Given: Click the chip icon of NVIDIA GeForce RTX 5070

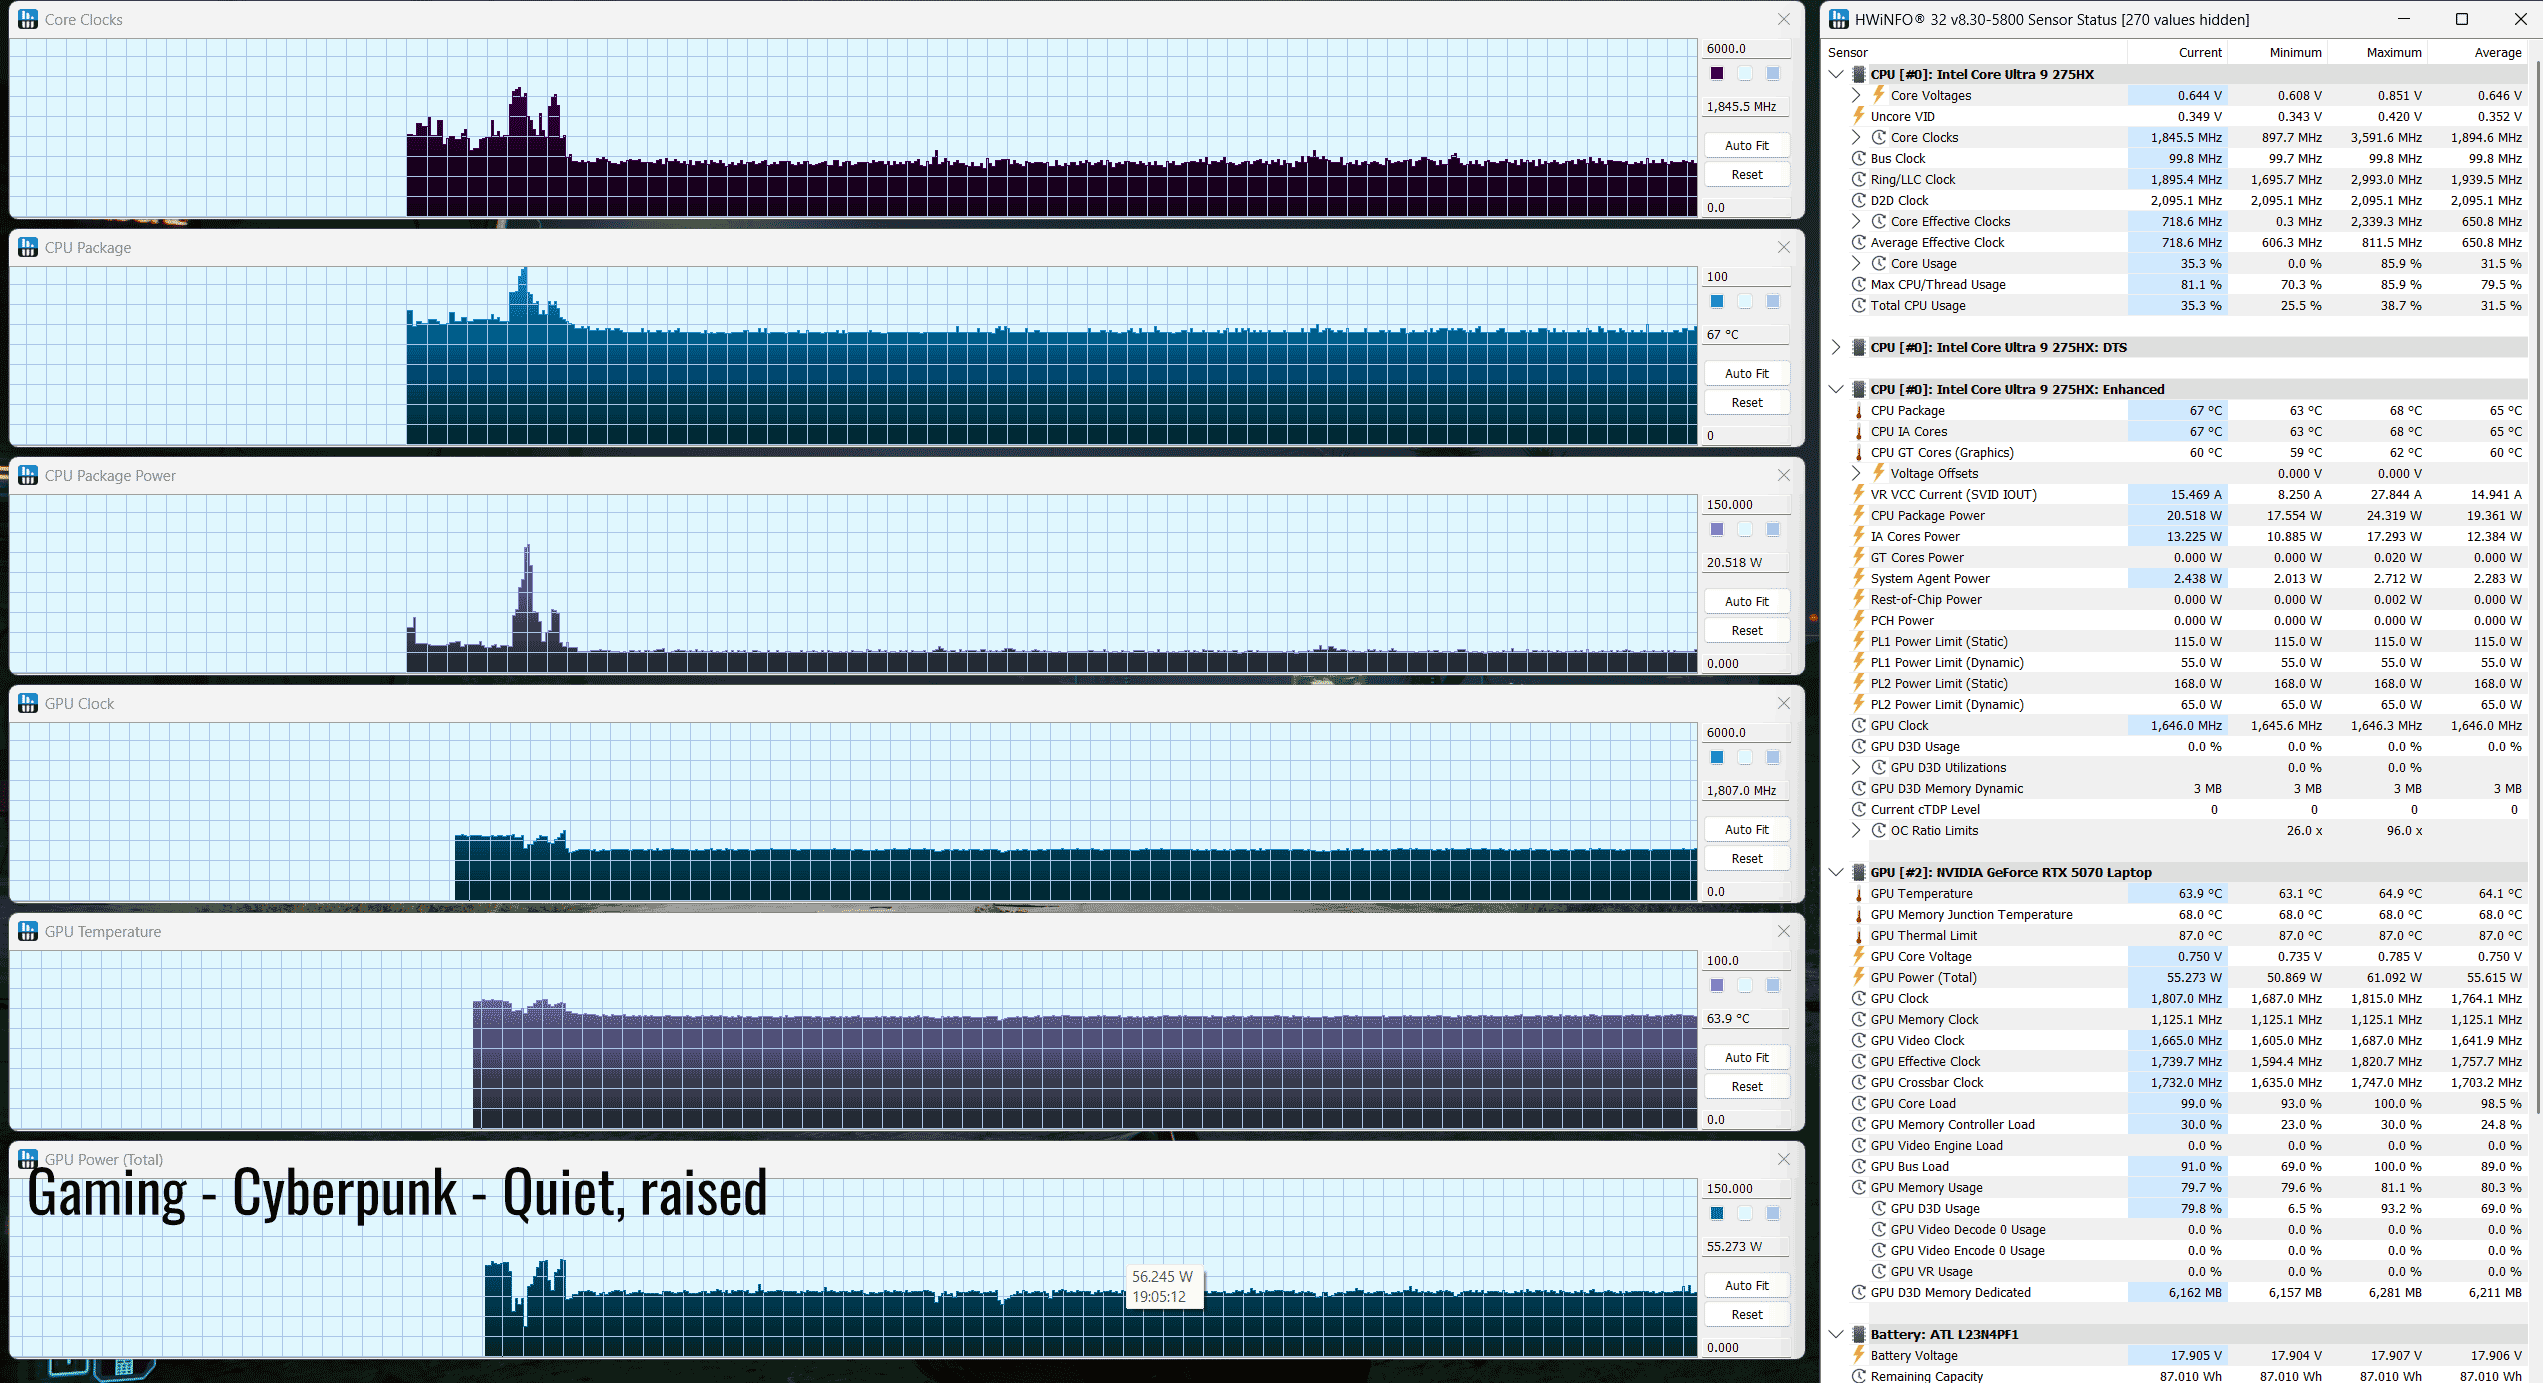Looking at the screenshot, I should pos(1858,872).
